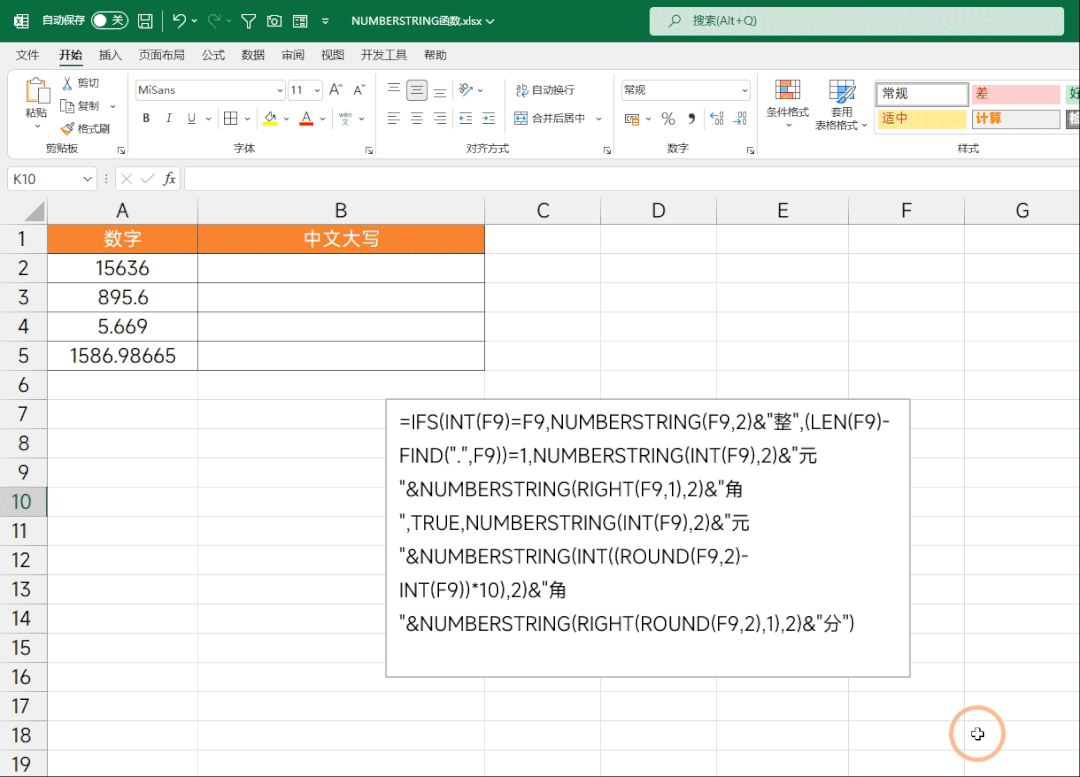Decrease font size with smaller A icon
This screenshot has width=1080, height=777.
(359, 90)
